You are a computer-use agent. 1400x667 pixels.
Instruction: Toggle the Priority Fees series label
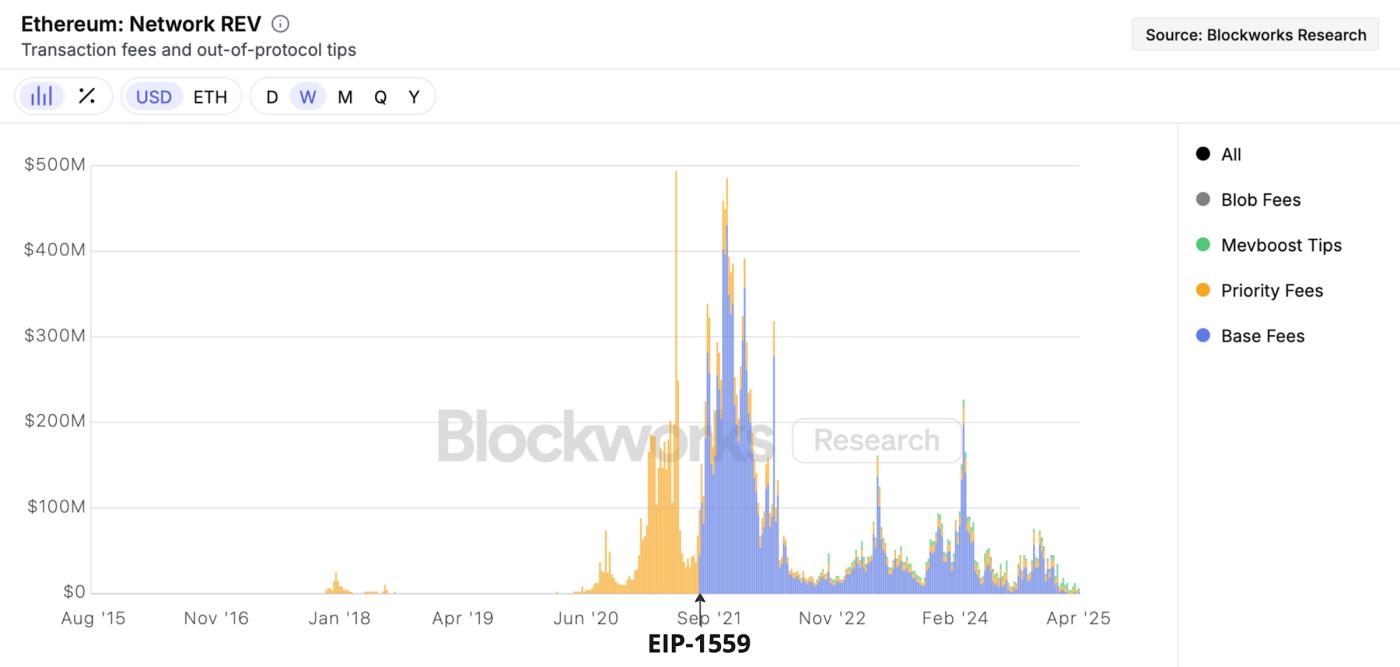1272,291
